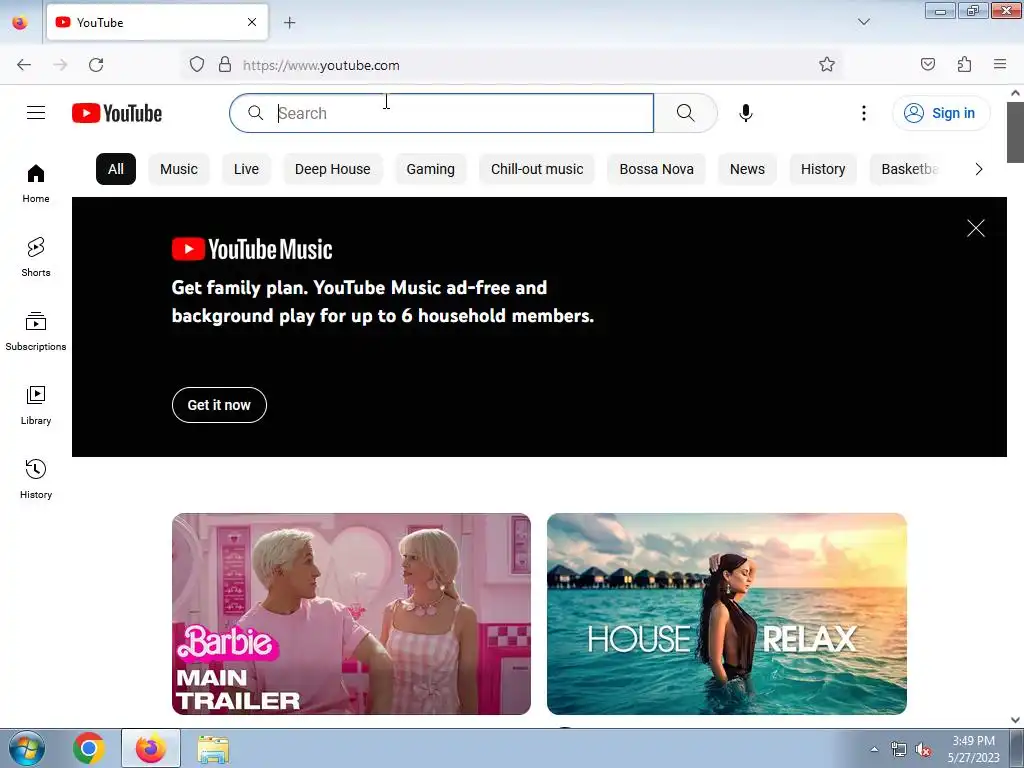Select the History filter chip
The image size is (1024, 768).
click(823, 169)
